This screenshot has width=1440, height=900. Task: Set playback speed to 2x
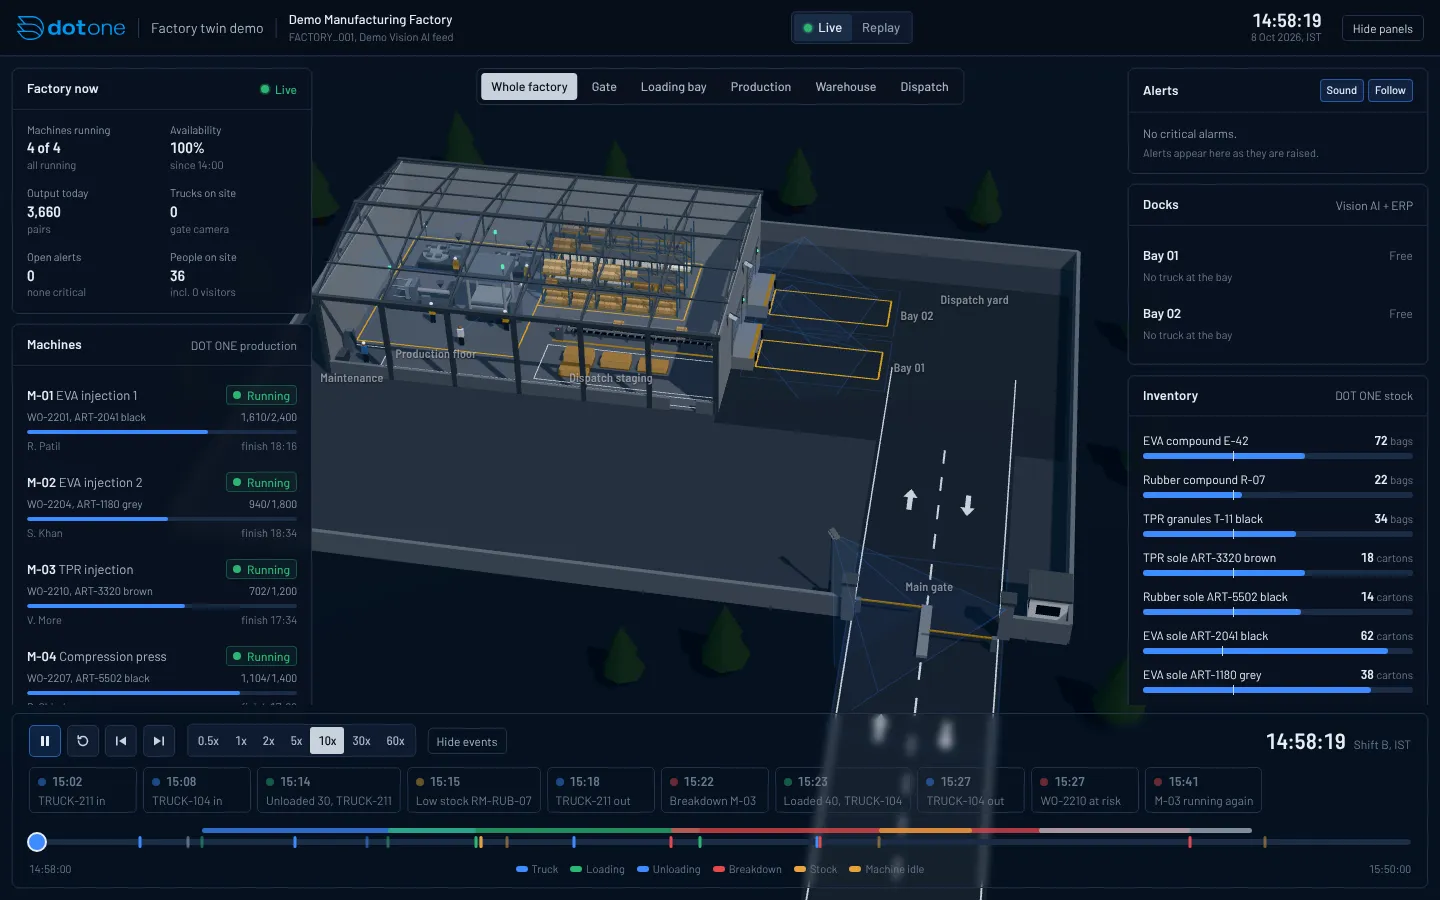268,741
